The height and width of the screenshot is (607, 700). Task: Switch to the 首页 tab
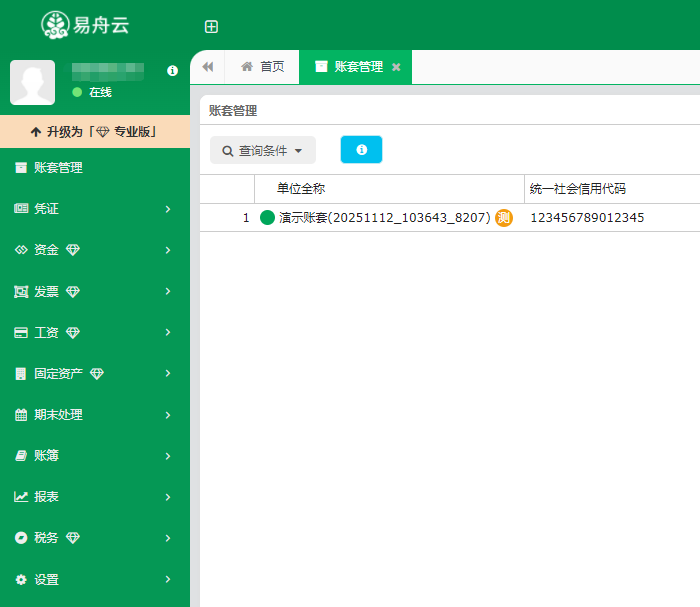click(262, 67)
